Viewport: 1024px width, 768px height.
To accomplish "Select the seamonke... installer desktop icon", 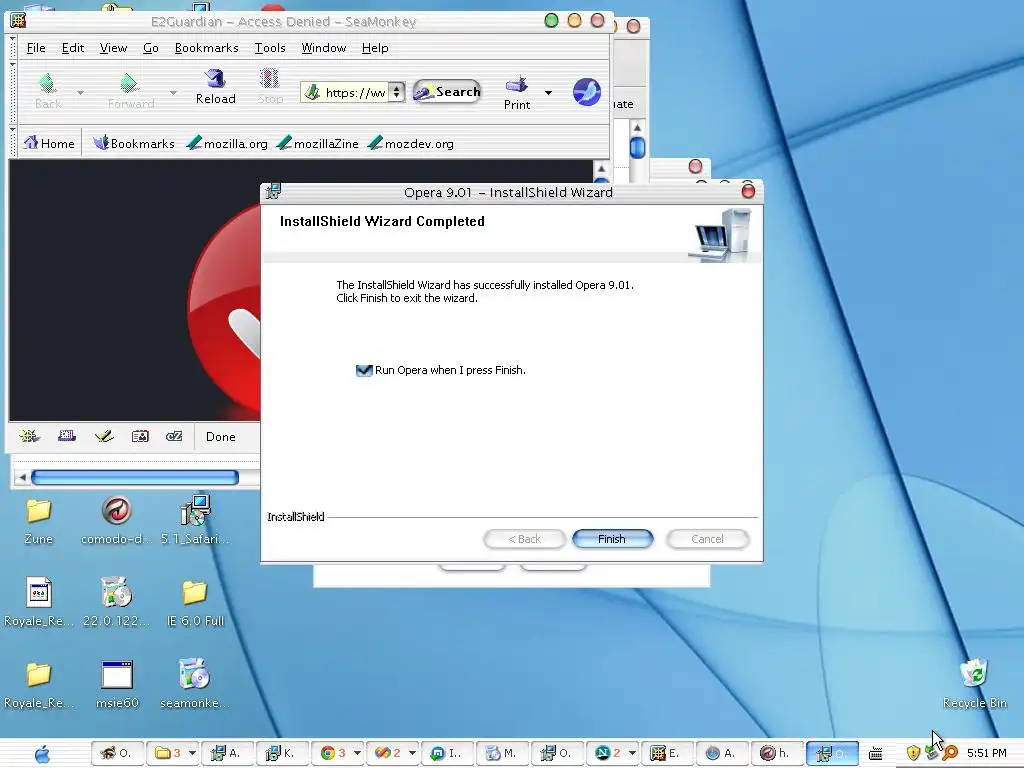I will pyautogui.click(x=195, y=684).
